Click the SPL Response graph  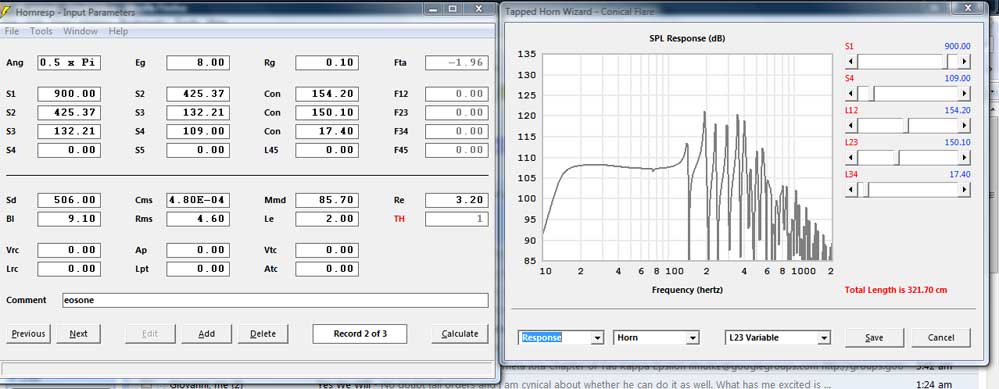point(687,157)
